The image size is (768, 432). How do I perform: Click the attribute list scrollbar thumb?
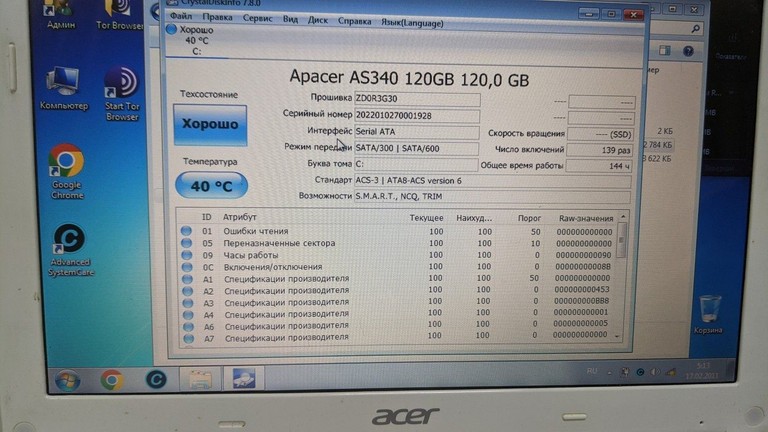tap(622, 240)
